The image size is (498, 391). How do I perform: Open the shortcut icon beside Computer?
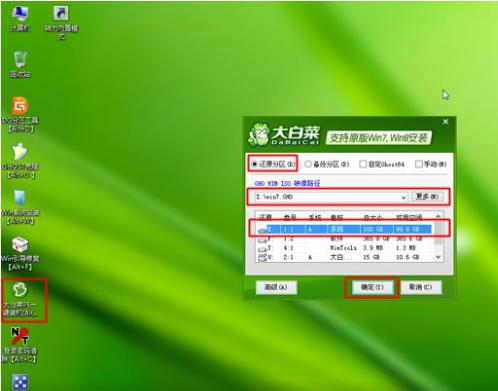coord(61,22)
